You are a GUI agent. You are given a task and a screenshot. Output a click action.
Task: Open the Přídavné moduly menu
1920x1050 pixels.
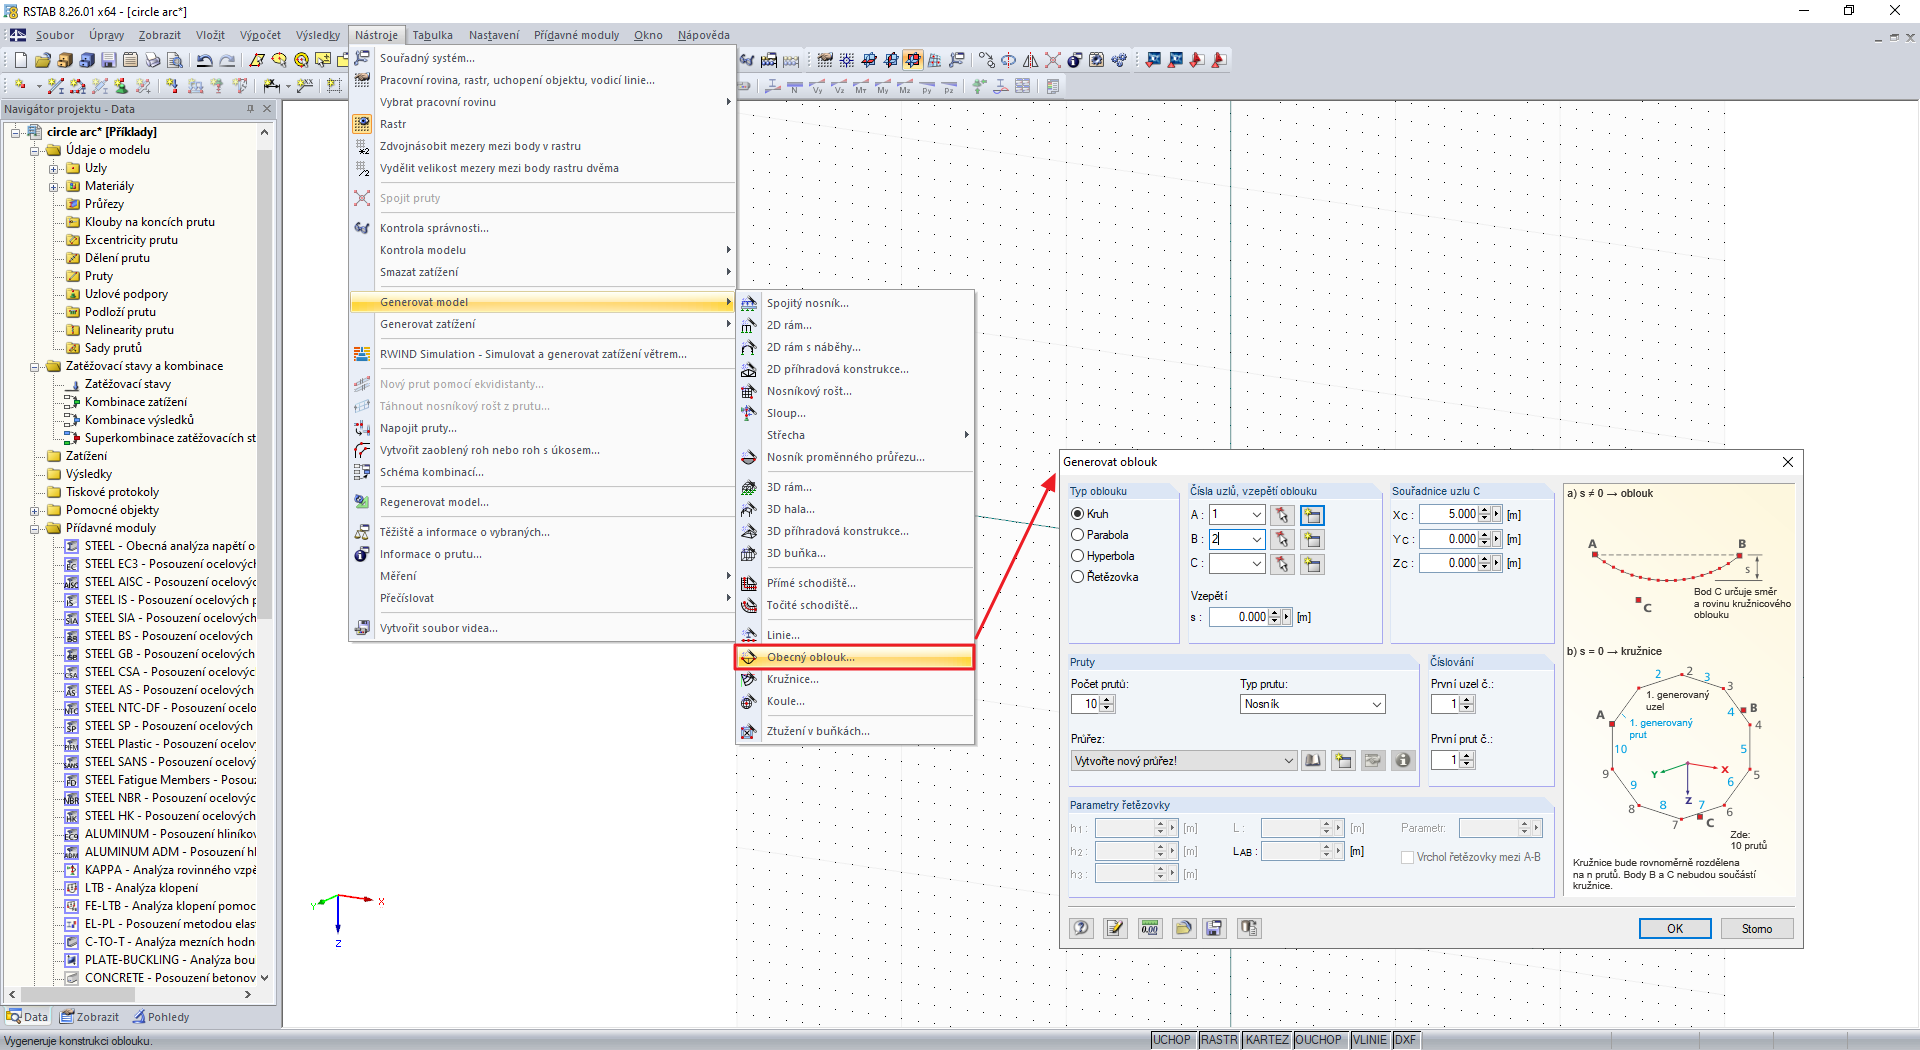click(576, 35)
